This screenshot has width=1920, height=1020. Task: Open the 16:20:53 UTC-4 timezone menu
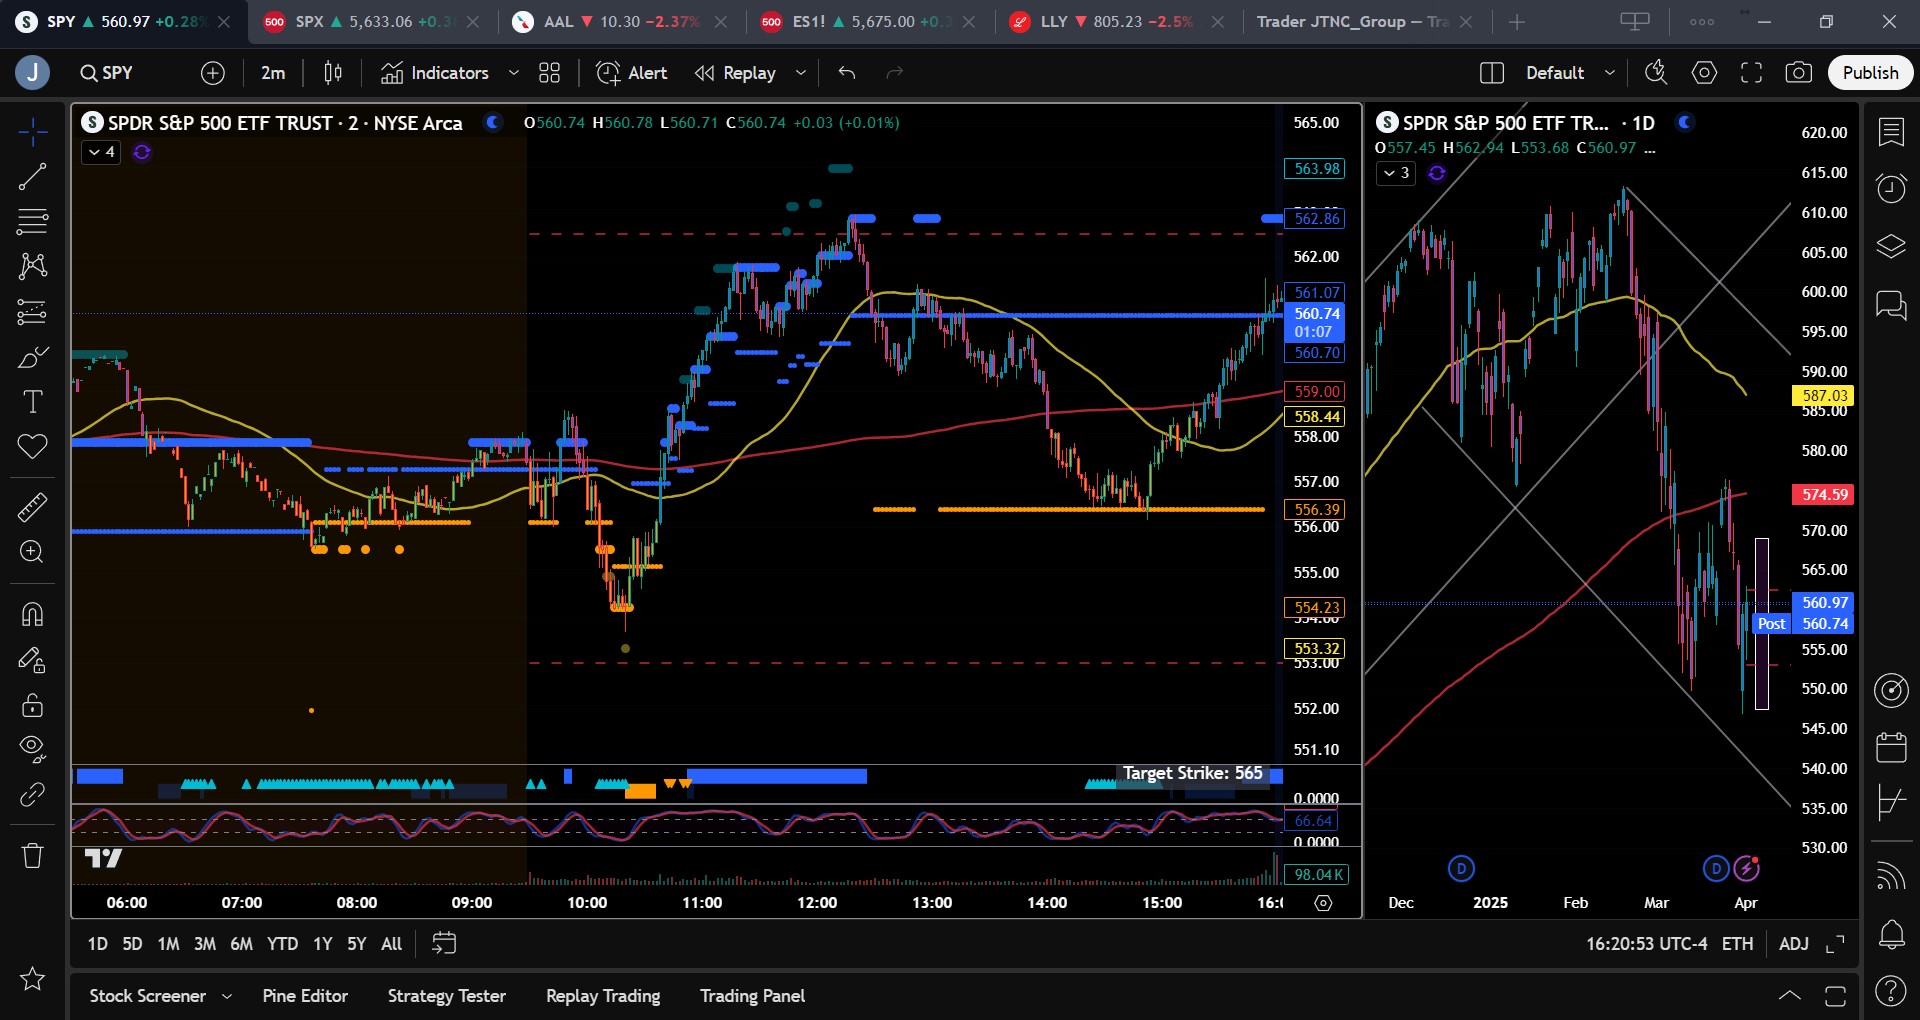(x=1647, y=944)
